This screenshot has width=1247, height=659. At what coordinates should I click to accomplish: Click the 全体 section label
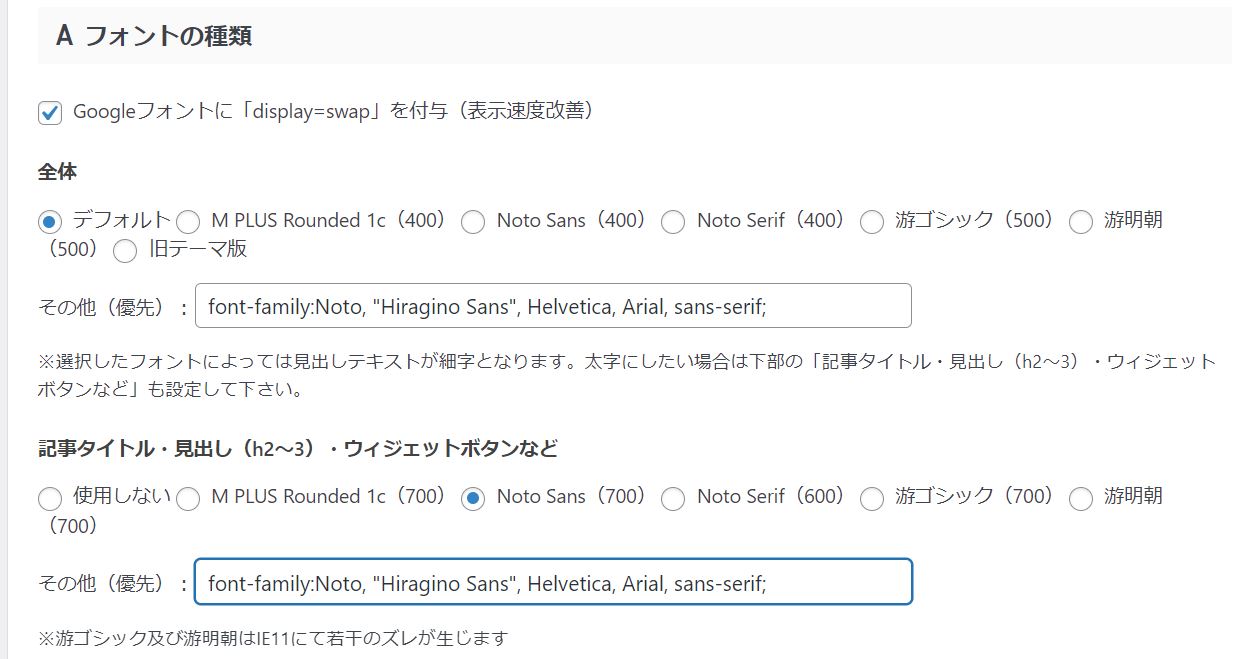(x=57, y=171)
